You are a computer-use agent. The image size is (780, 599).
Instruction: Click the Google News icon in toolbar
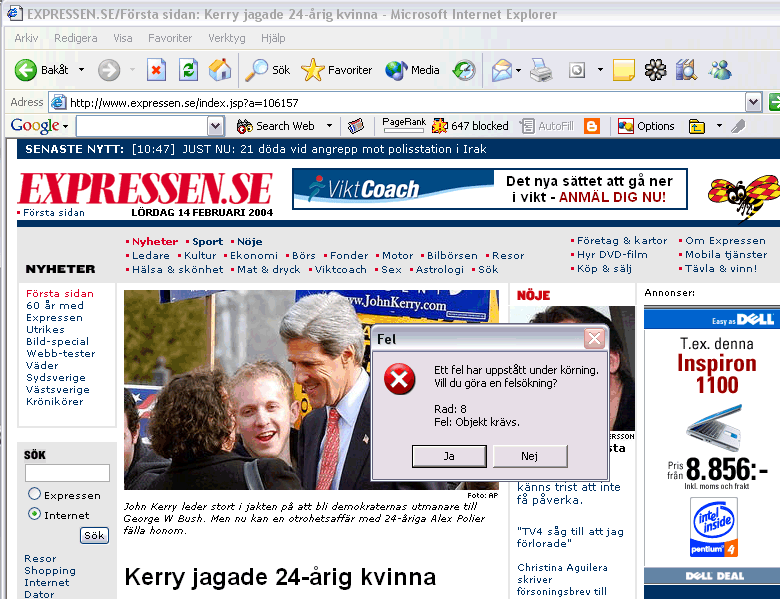[x=356, y=126]
